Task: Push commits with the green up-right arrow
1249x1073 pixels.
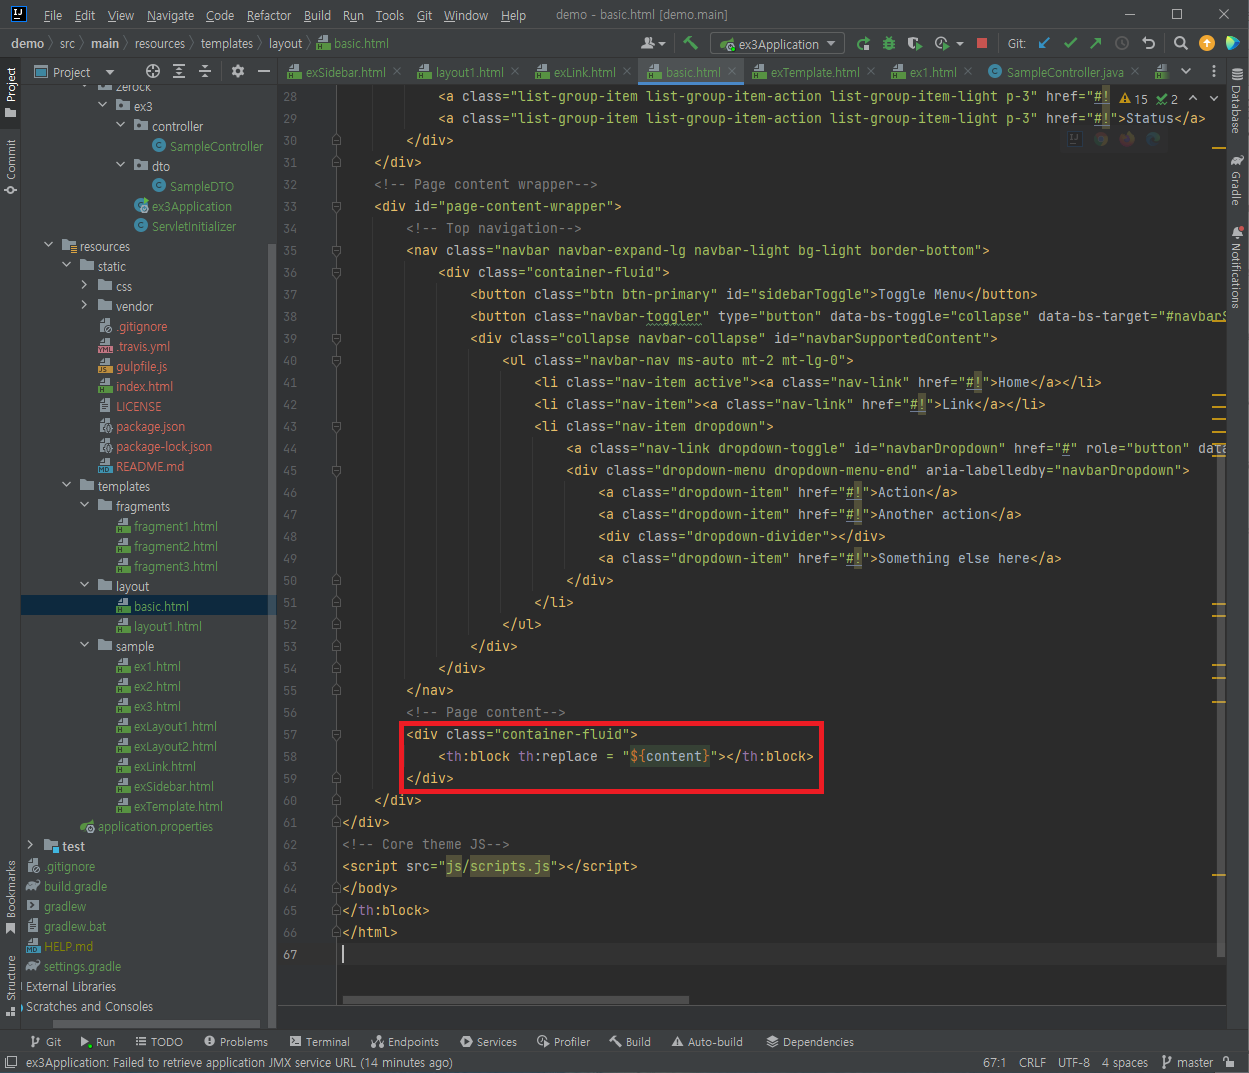Action: click(x=1096, y=43)
